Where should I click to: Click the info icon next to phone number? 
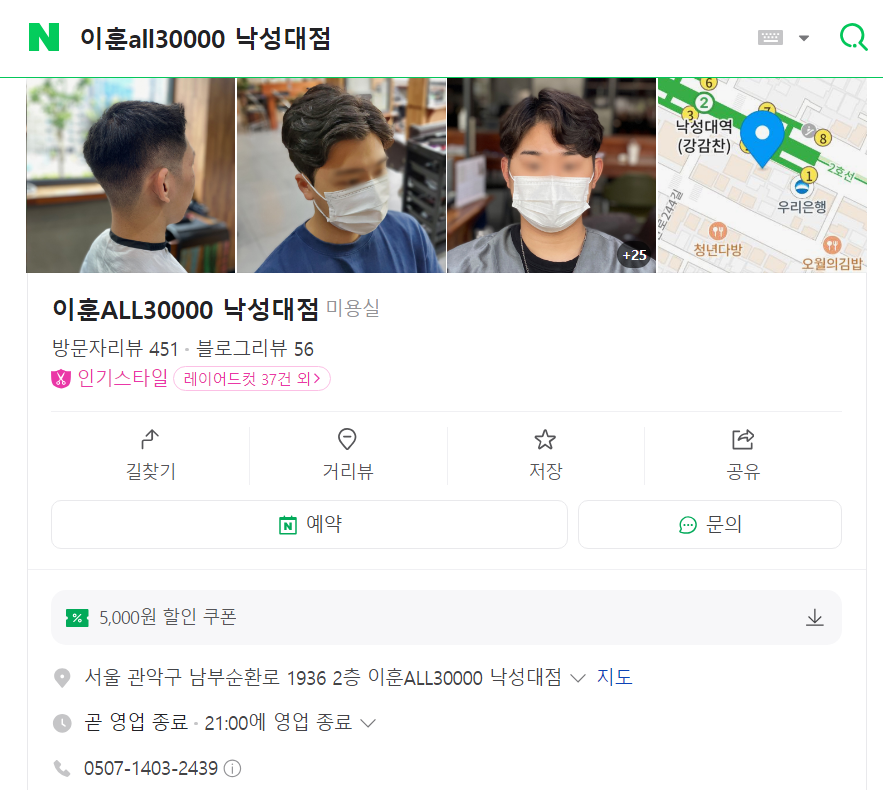pos(232,769)
